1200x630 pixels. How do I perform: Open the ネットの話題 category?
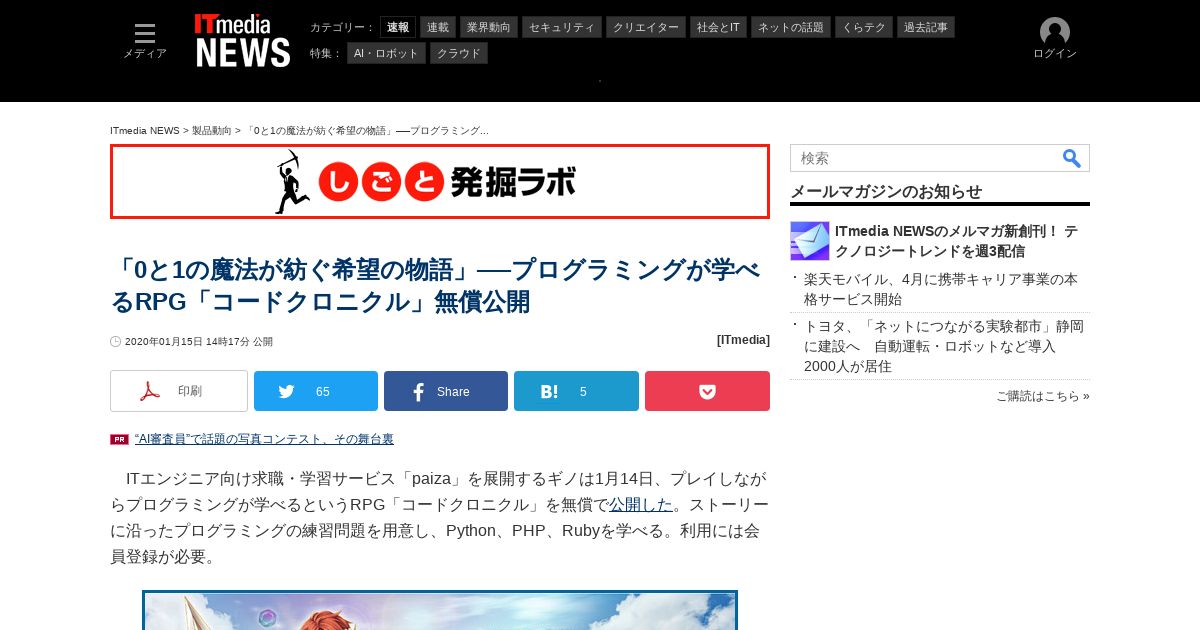coord(791,27)
